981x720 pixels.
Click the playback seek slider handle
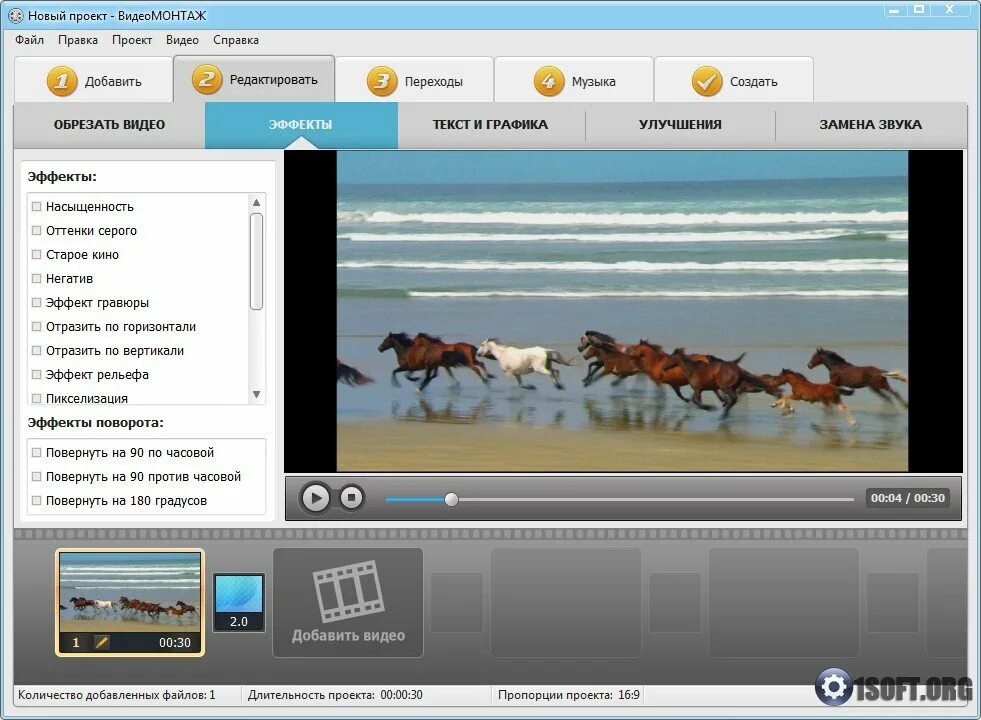[451, 499]
